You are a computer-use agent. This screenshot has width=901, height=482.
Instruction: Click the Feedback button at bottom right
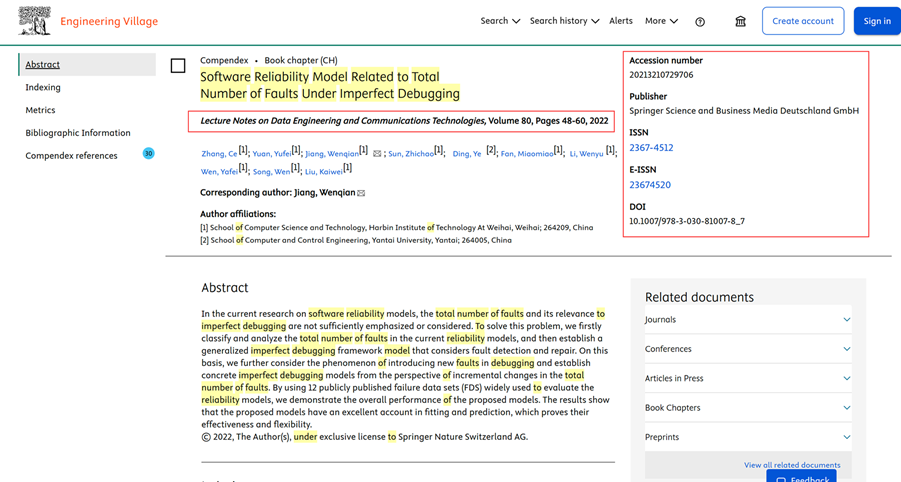pyautogui.click(x=801, y=478)
